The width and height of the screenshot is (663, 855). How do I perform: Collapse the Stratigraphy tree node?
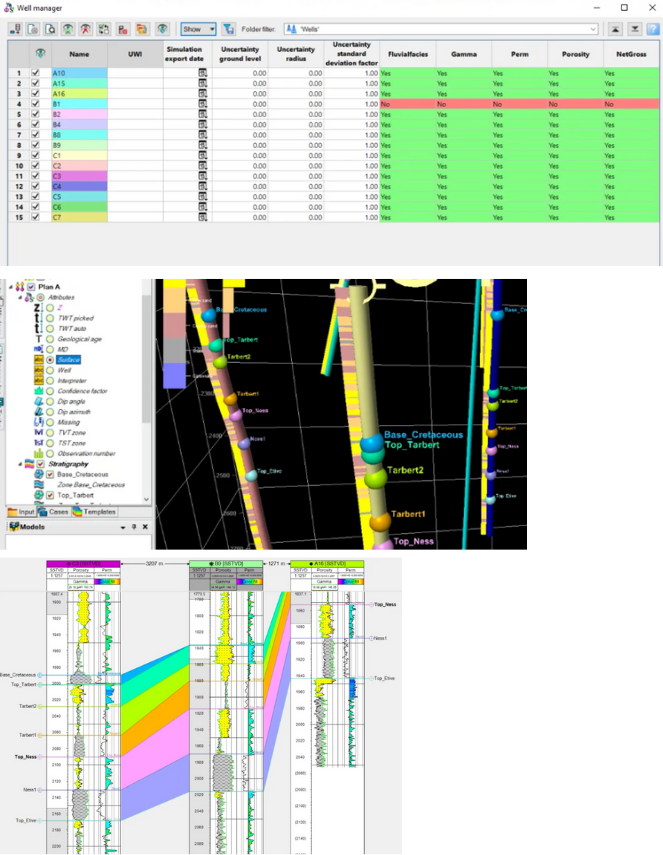tap(20, 464)
